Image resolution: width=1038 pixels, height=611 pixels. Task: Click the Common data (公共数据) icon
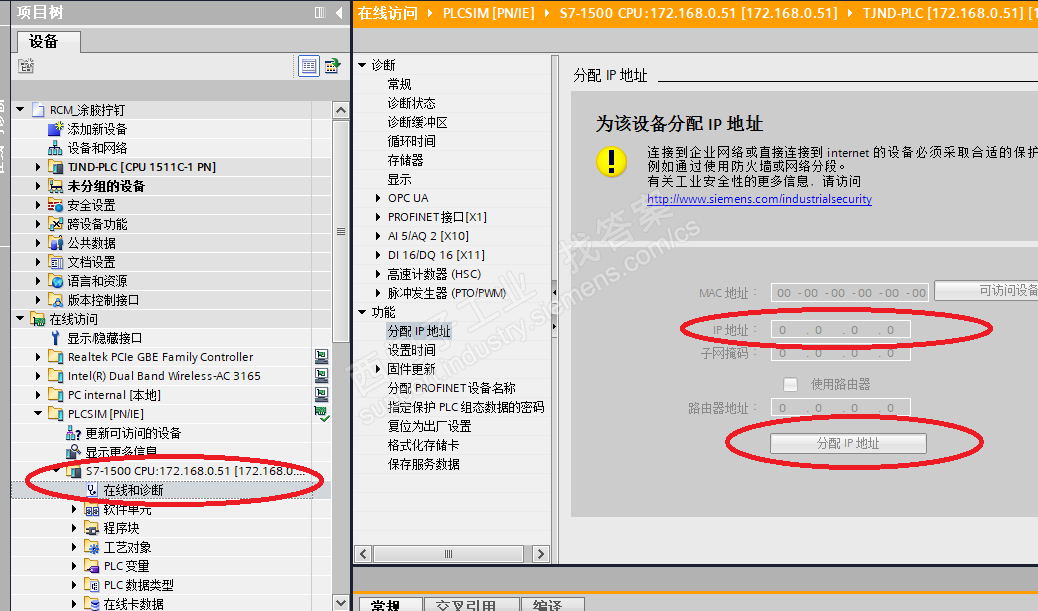(56, 243)
